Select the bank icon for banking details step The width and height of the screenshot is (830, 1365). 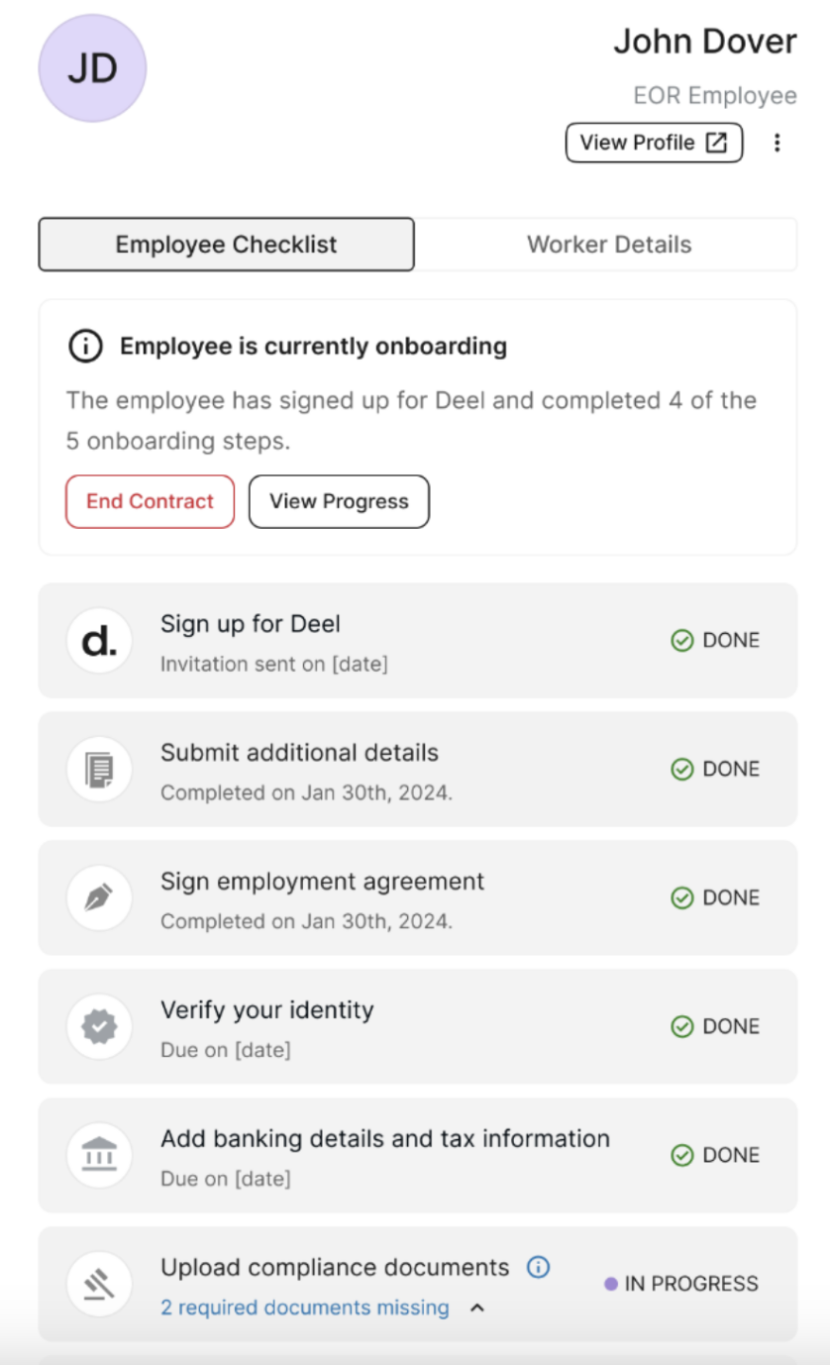[x=98, y=1156]
